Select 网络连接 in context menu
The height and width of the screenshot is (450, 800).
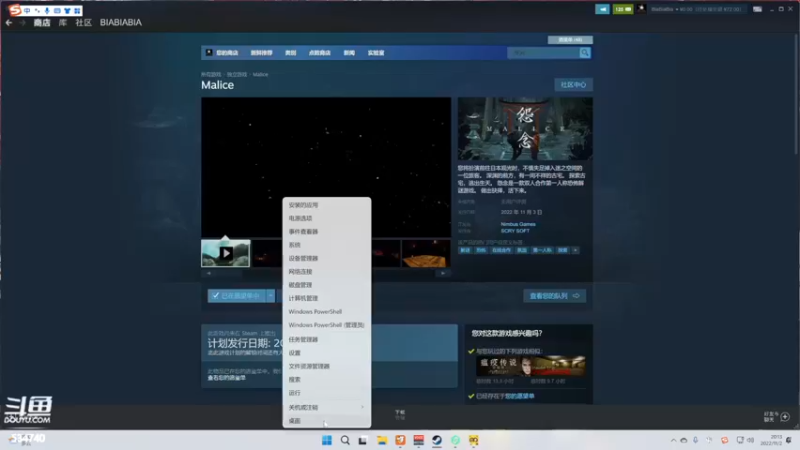point(327,271)
